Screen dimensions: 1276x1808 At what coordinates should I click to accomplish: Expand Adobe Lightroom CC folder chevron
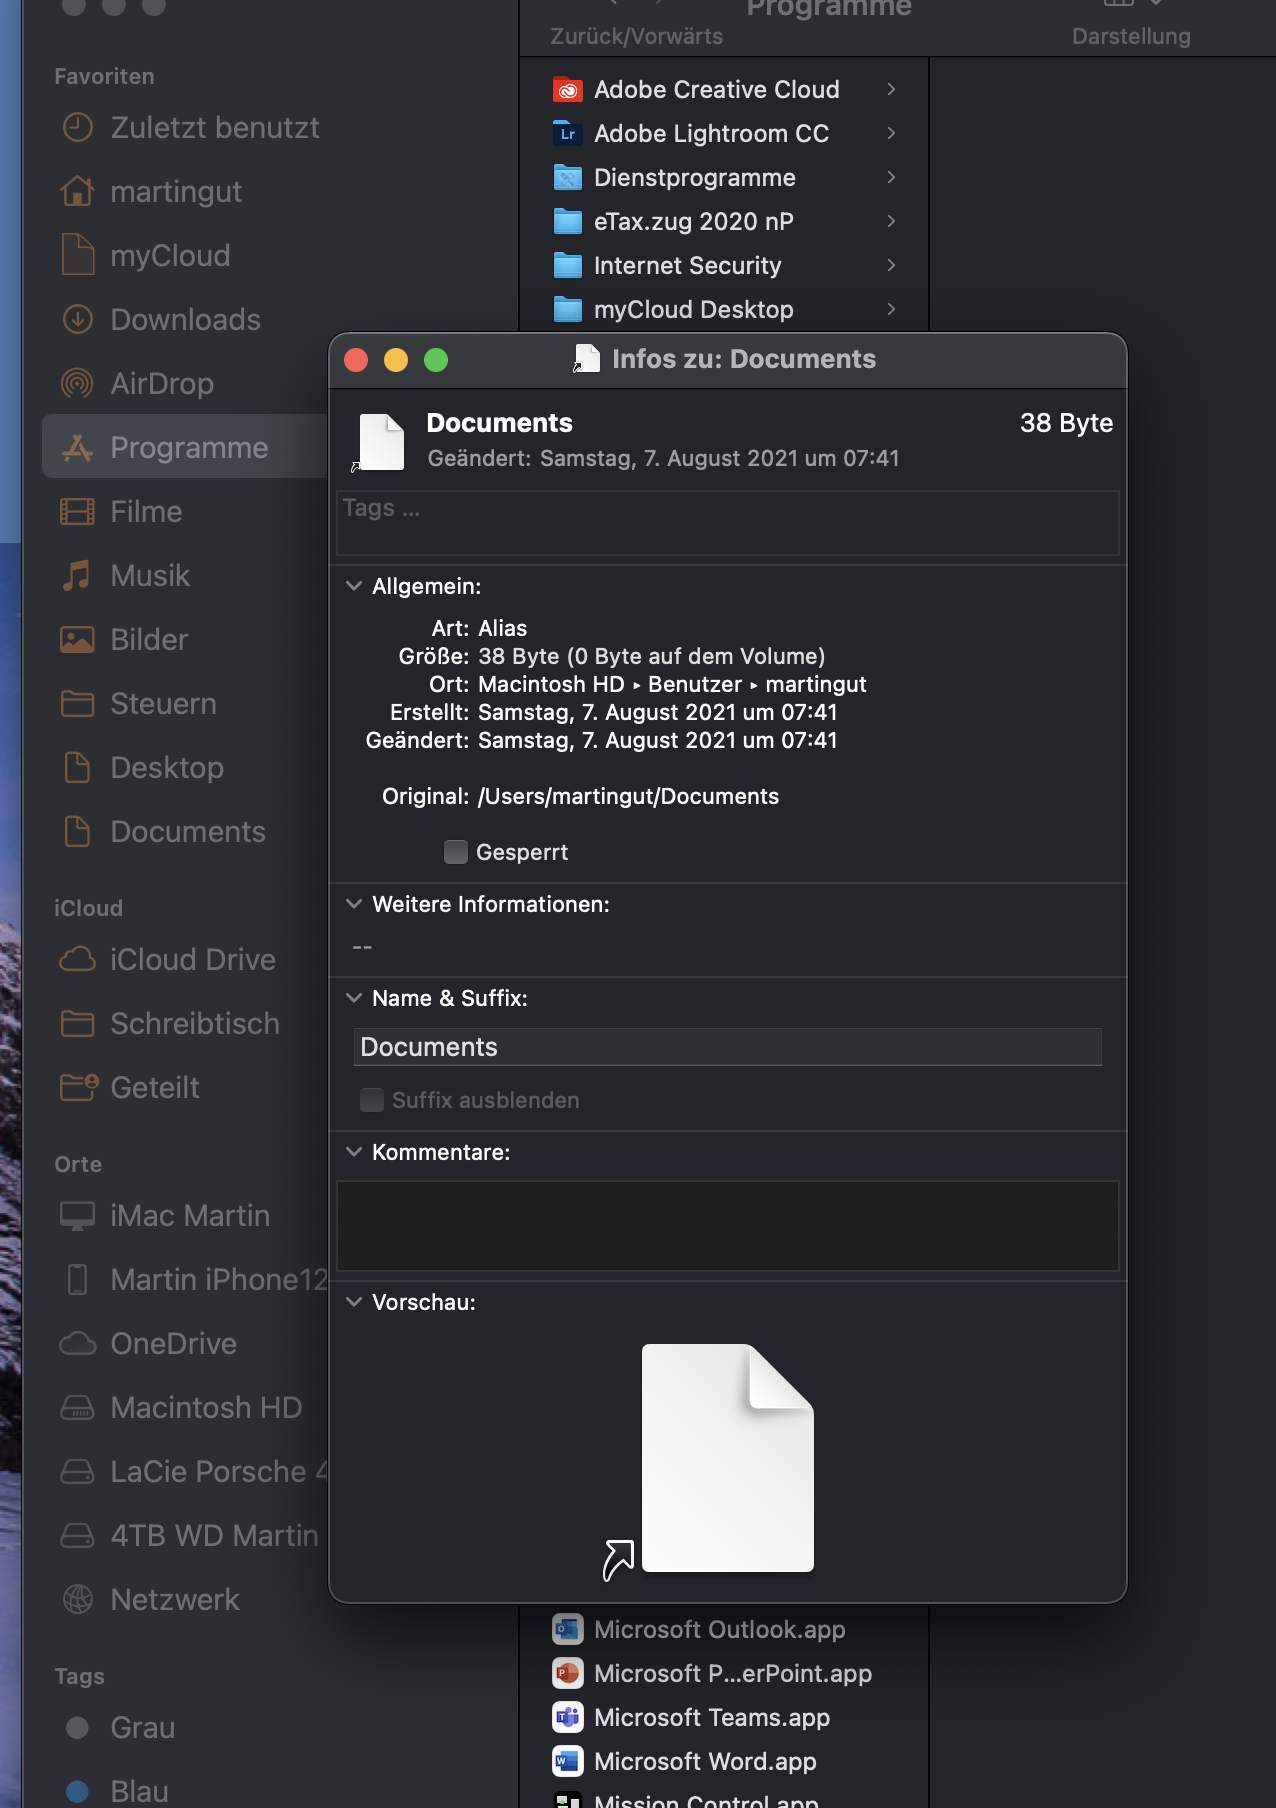click(891, 133)
